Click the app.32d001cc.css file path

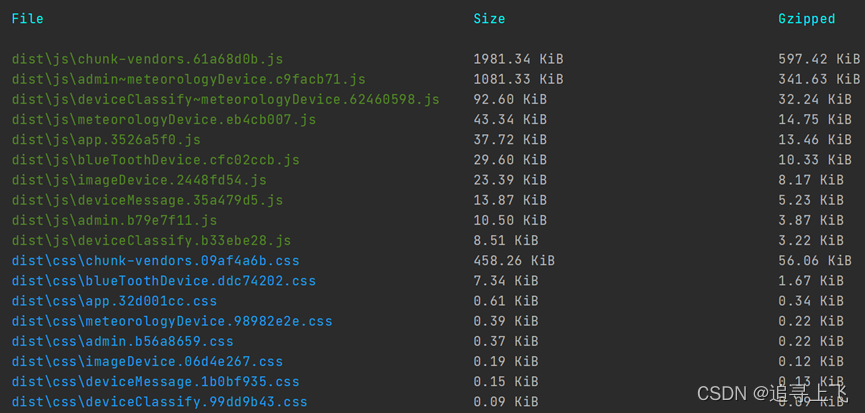tap(114, 301)
